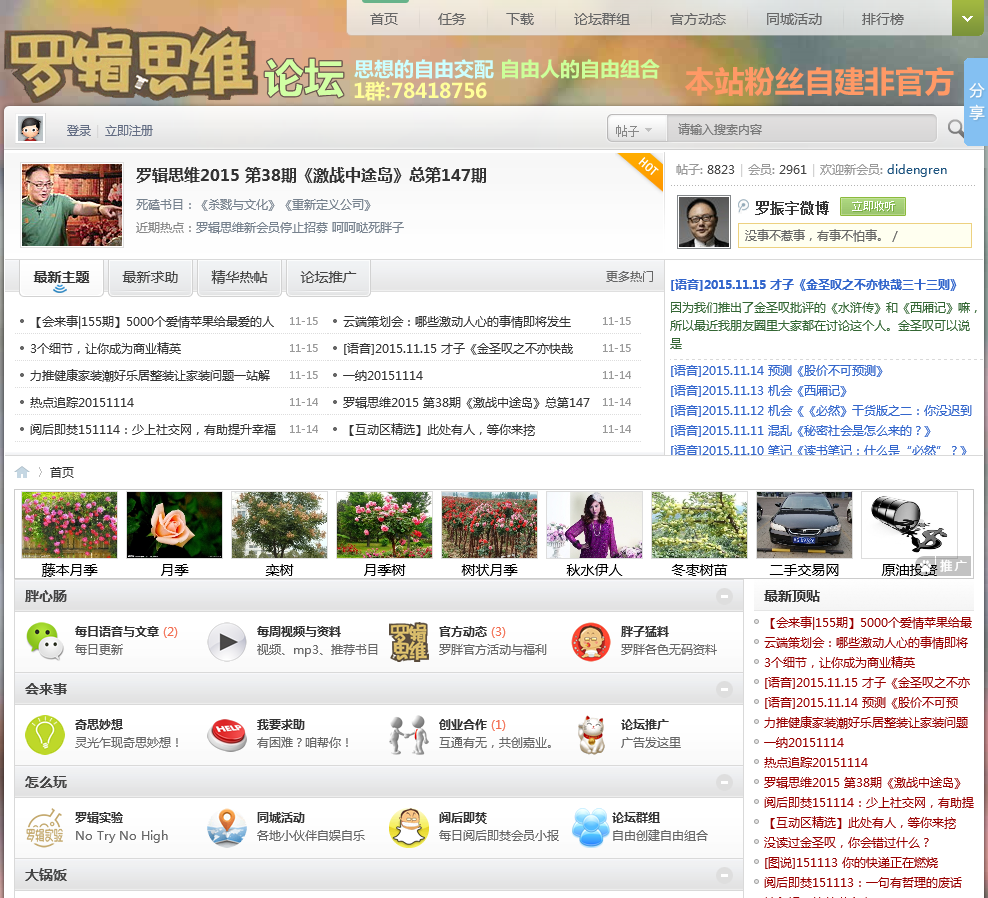Screen dimensions: 988x898
Task: Click the 立即注册 register link
Action: (129, 130)
